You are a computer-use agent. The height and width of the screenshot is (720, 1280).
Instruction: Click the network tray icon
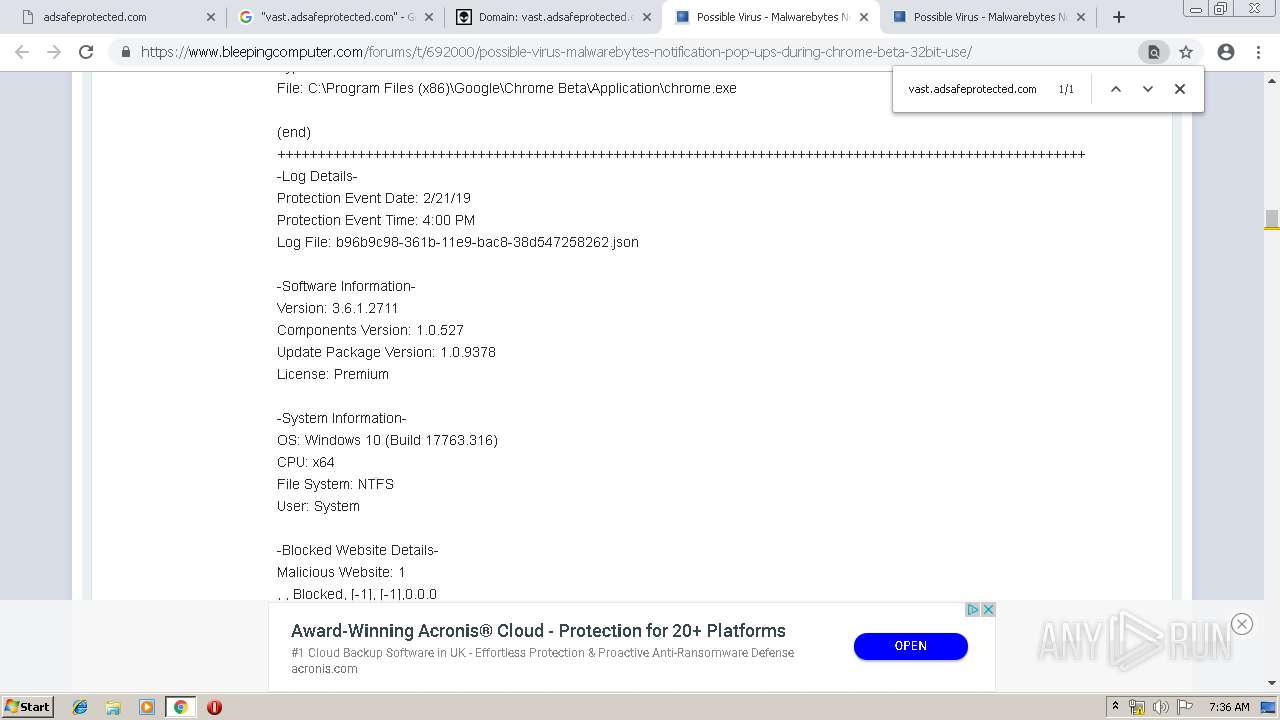pos(1137,707)
